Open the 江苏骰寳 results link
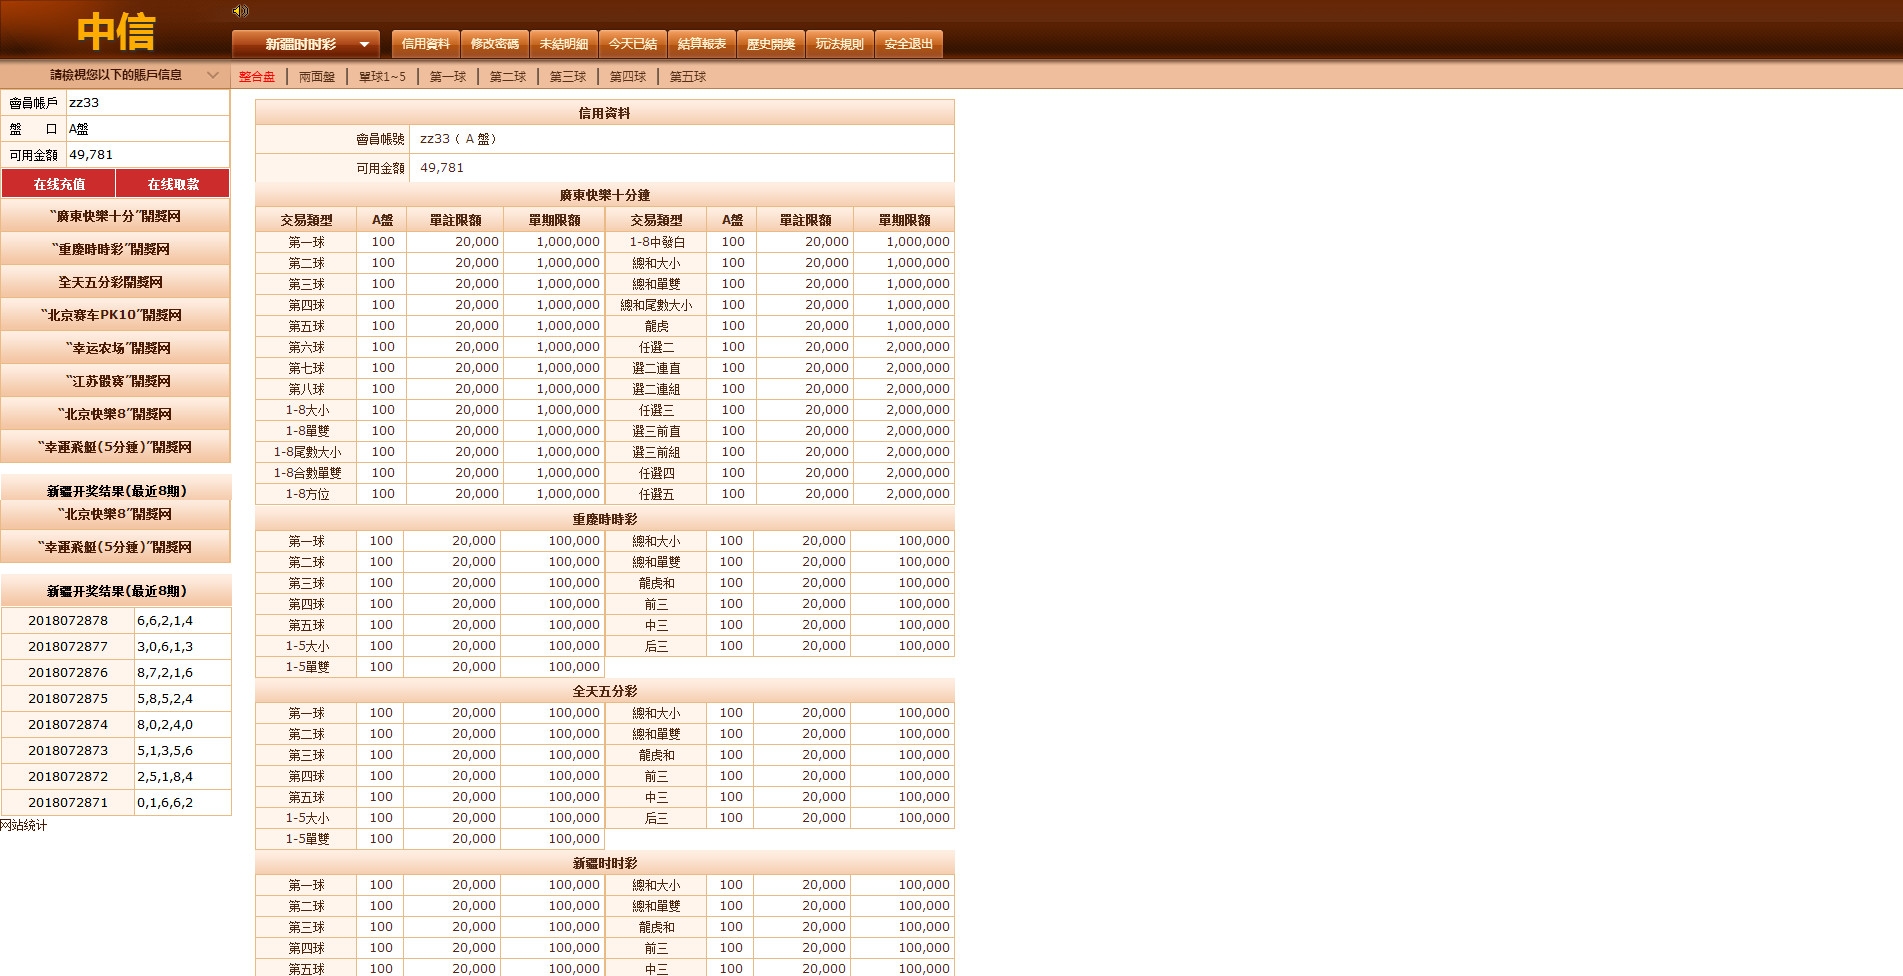 (115, 381)
